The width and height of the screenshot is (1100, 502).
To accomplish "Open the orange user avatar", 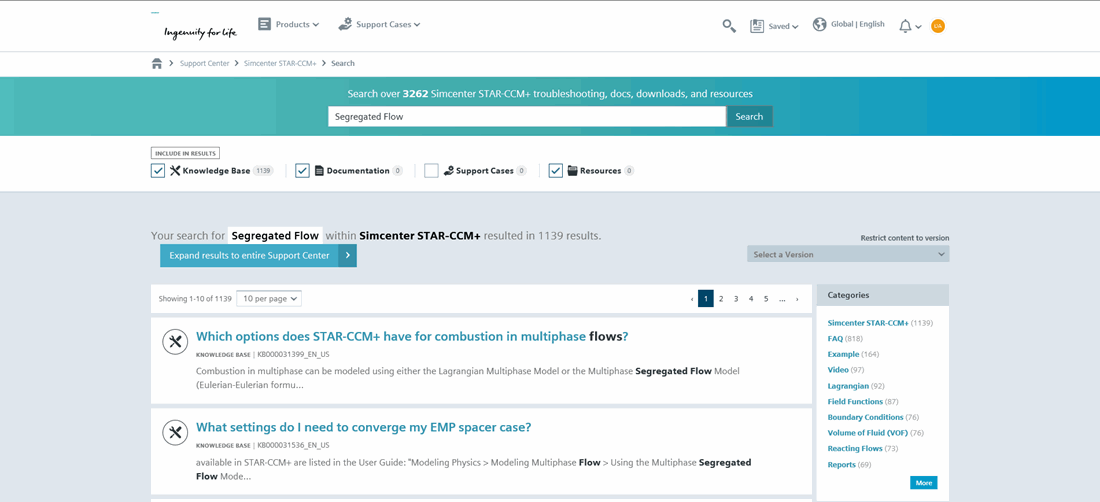I will [938, 26].
